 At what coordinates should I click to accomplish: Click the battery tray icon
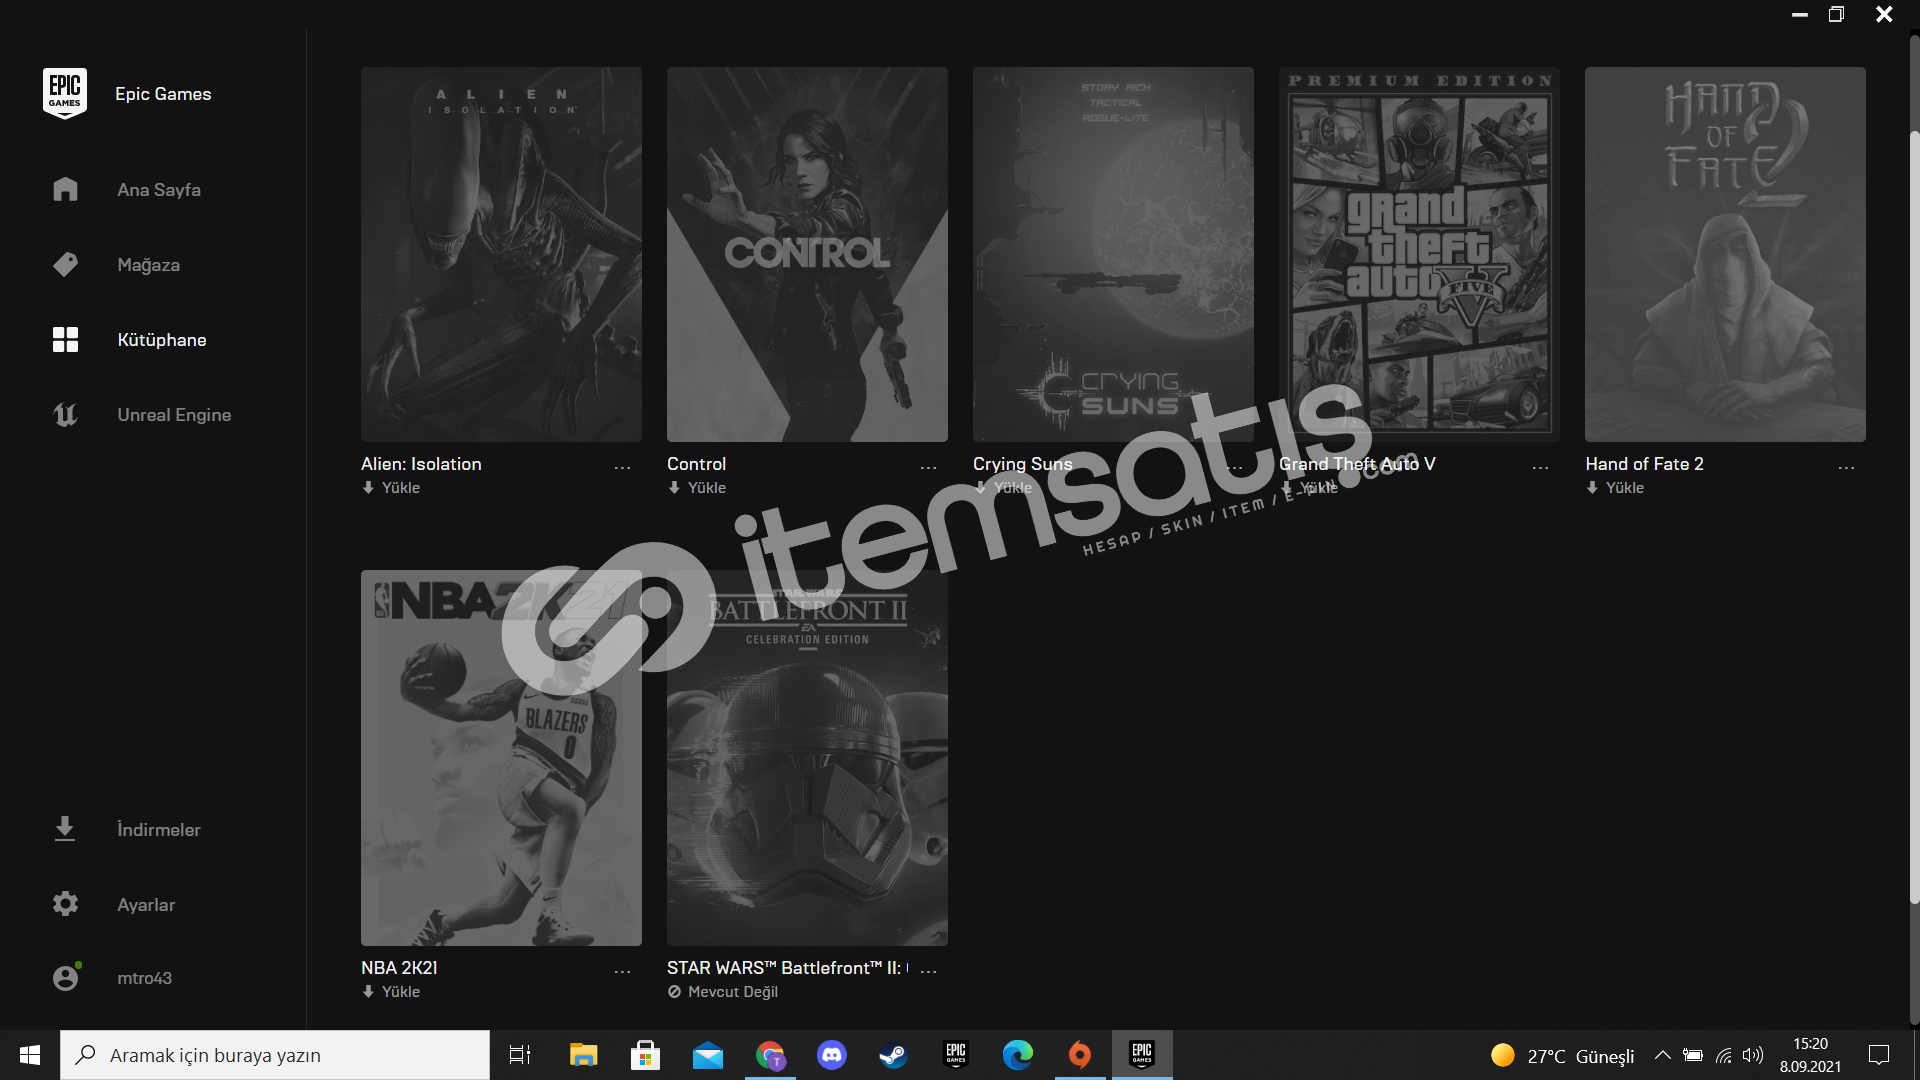[1693, 1055]
